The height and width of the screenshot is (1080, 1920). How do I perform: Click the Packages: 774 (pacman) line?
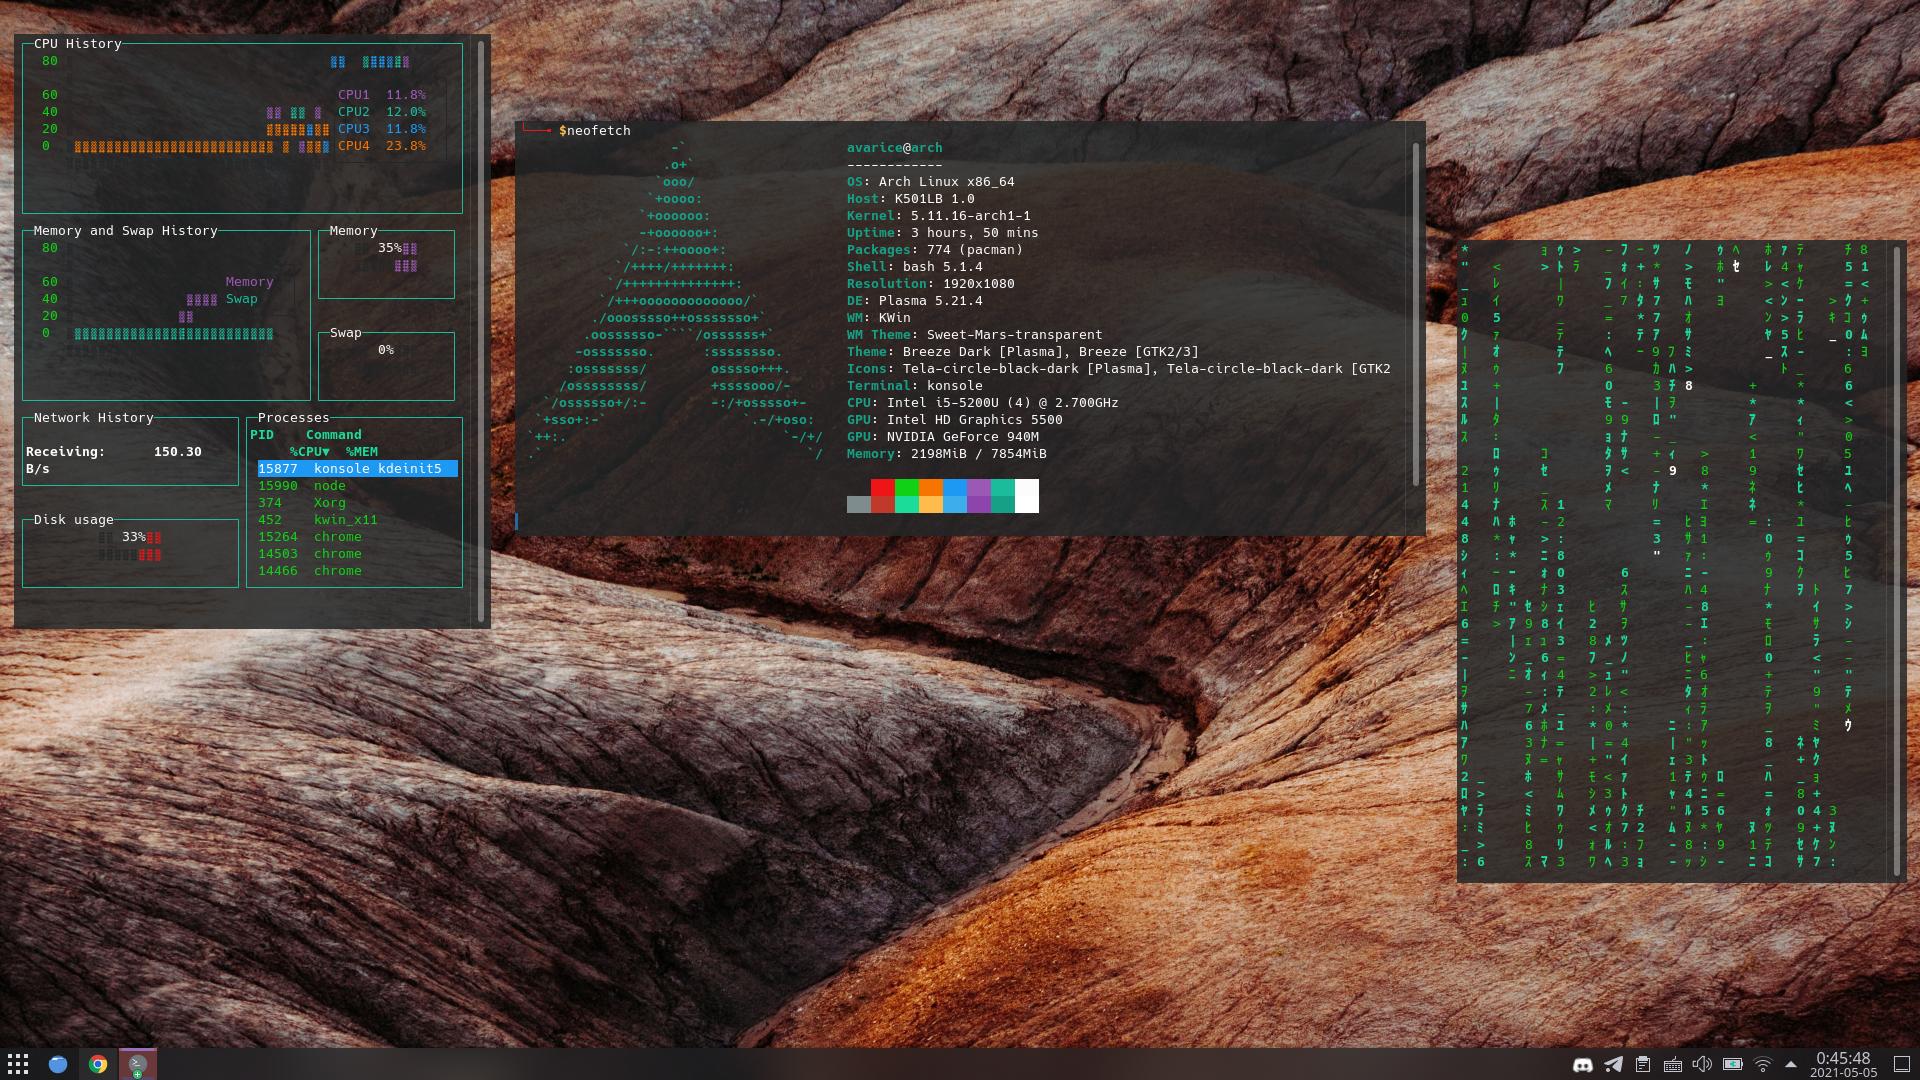tap(935, 250)
